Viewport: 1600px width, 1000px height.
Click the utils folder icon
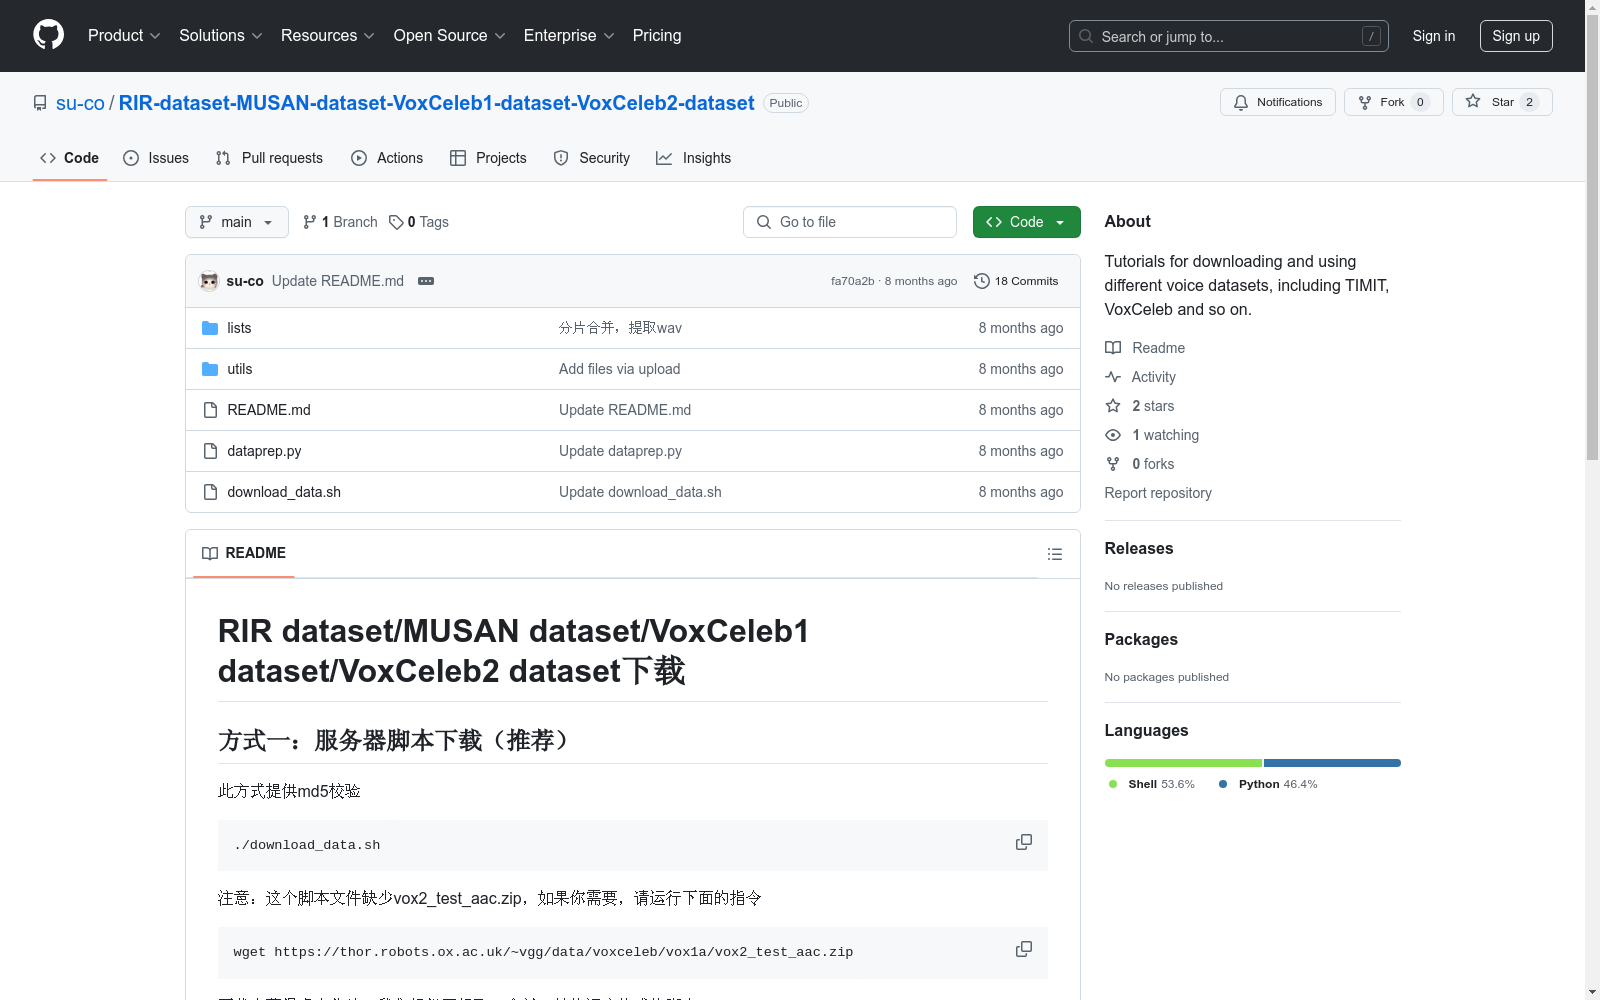tap(210, 369)
